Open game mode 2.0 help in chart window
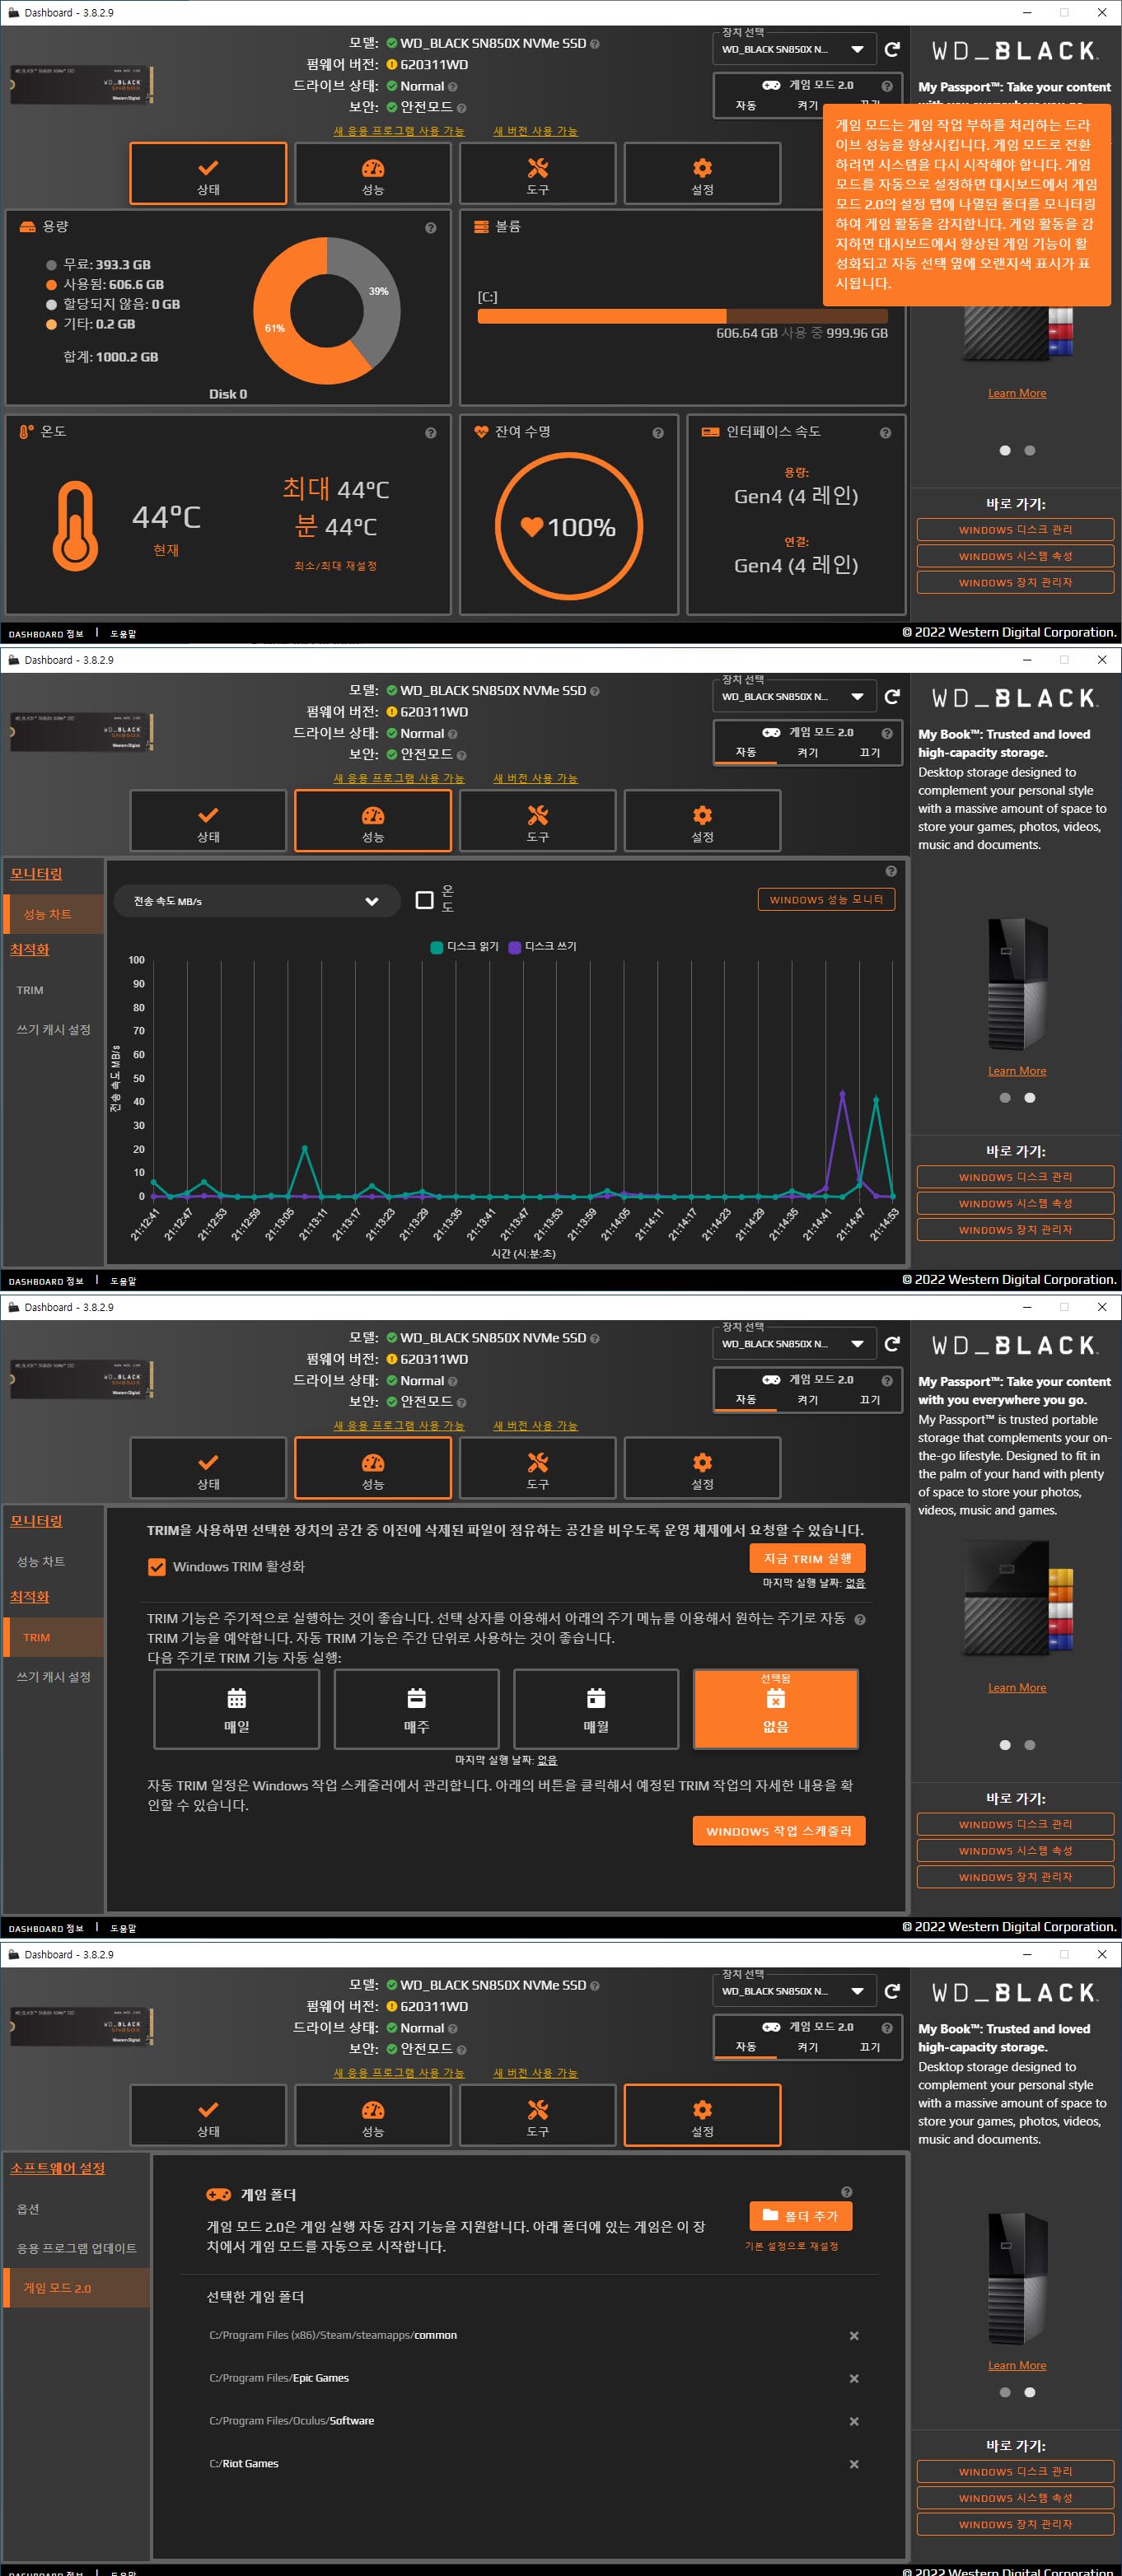Viewport: 1122px width, 2576px height. click(x=886, y=733)
